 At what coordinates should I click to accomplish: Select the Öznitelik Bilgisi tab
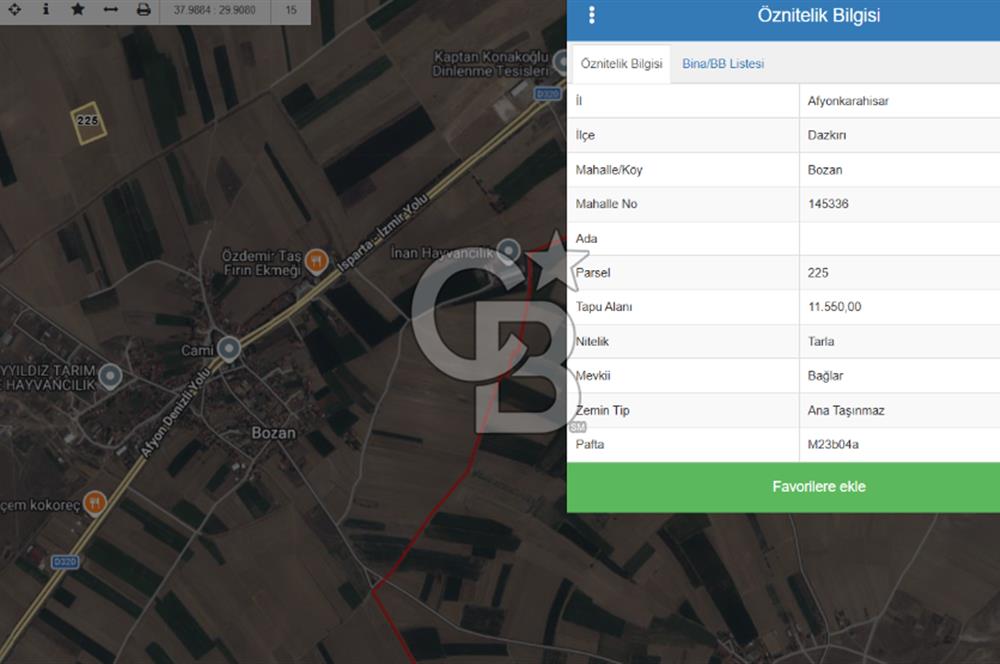tap(621, 64)
